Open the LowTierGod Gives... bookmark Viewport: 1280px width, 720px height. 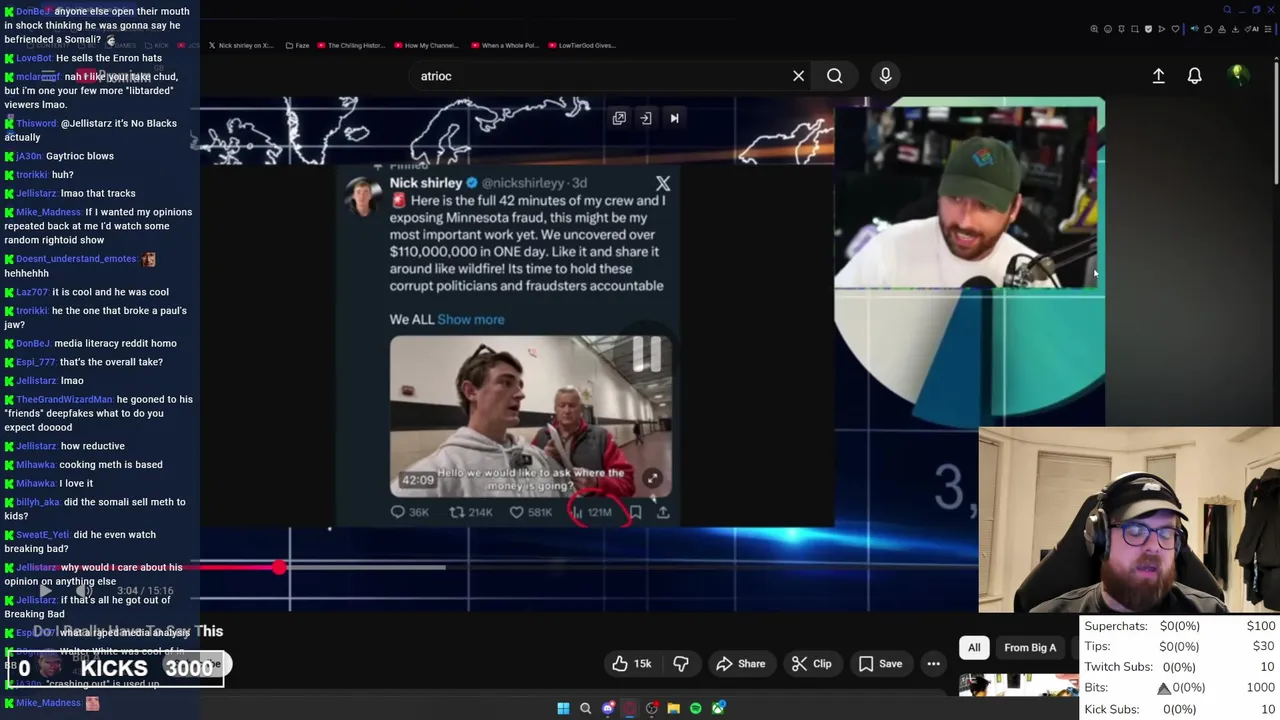(x=582, y=45)
